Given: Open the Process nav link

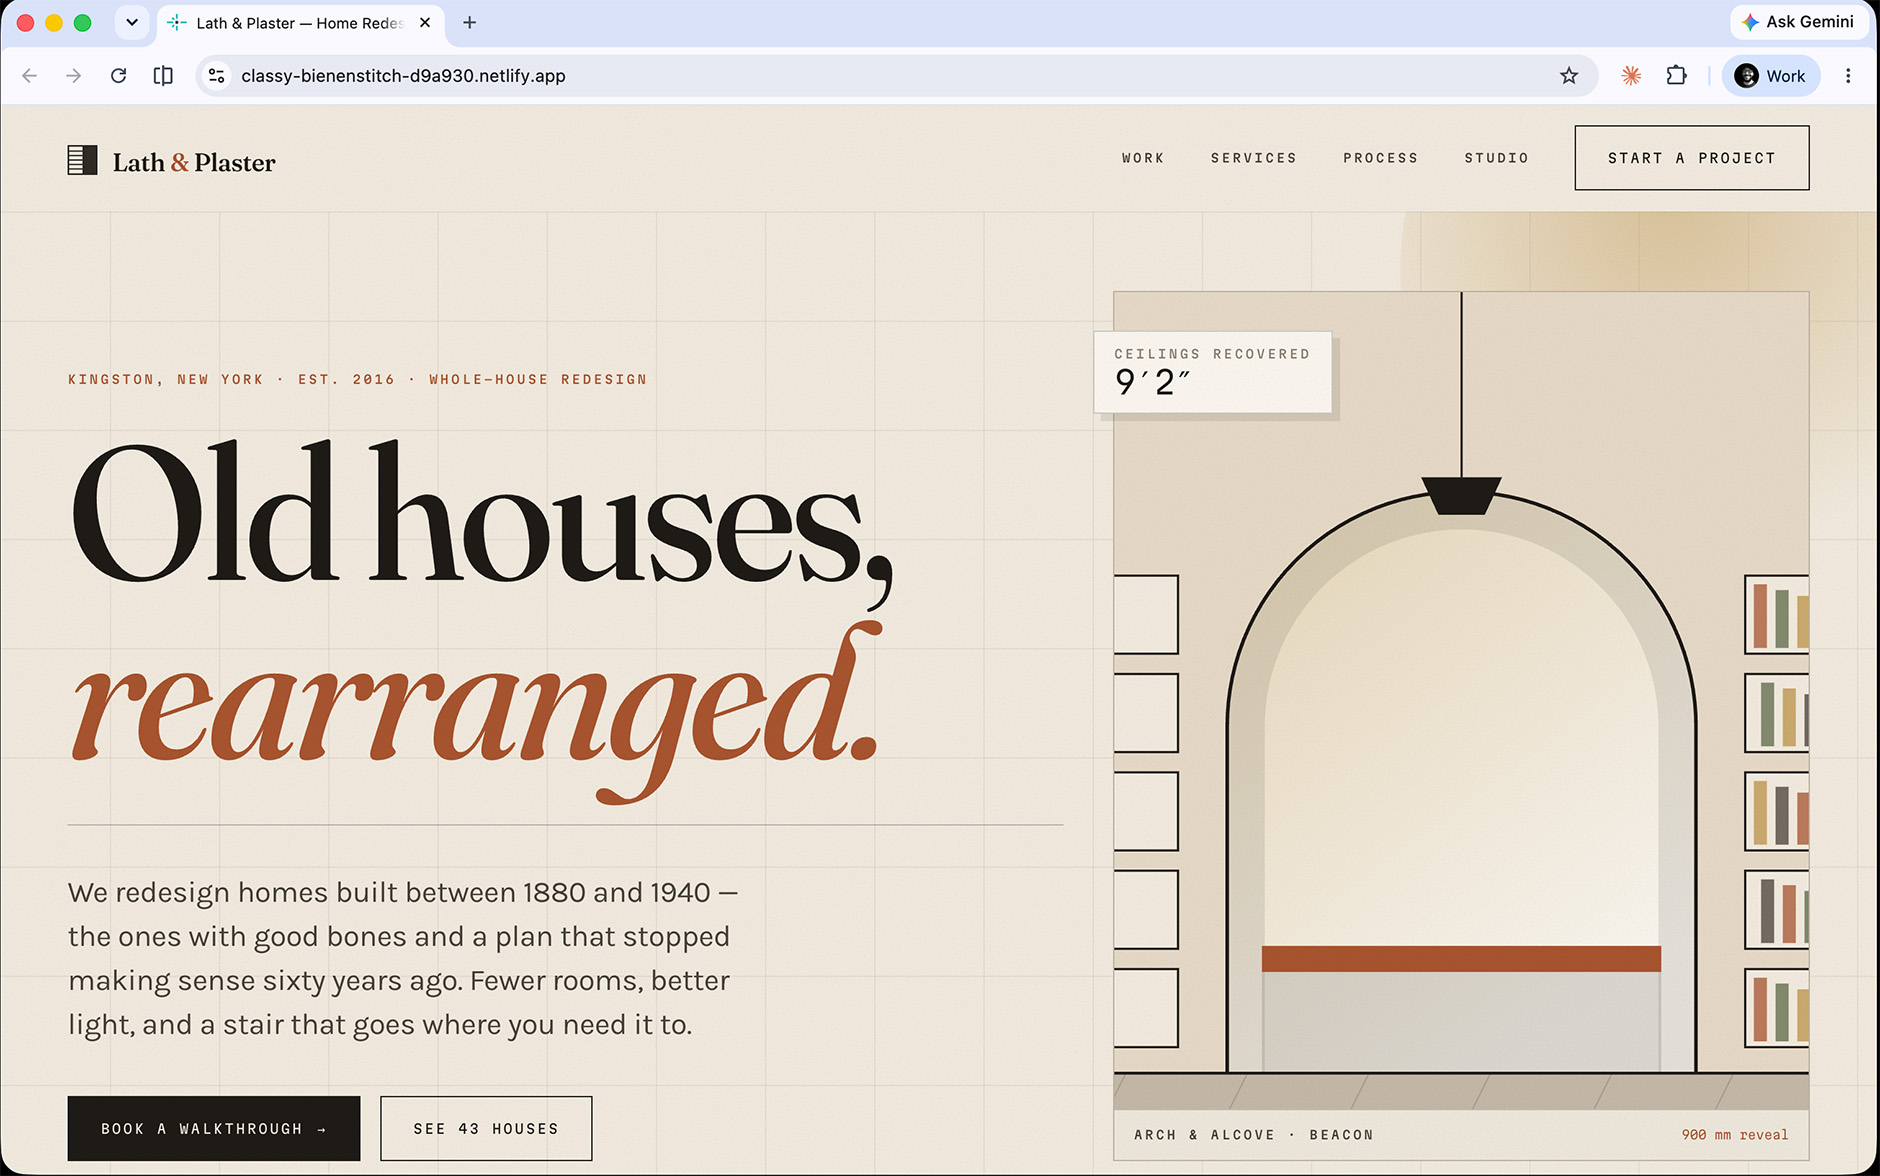Looking at the screenshot, I should coord(1381,158).
